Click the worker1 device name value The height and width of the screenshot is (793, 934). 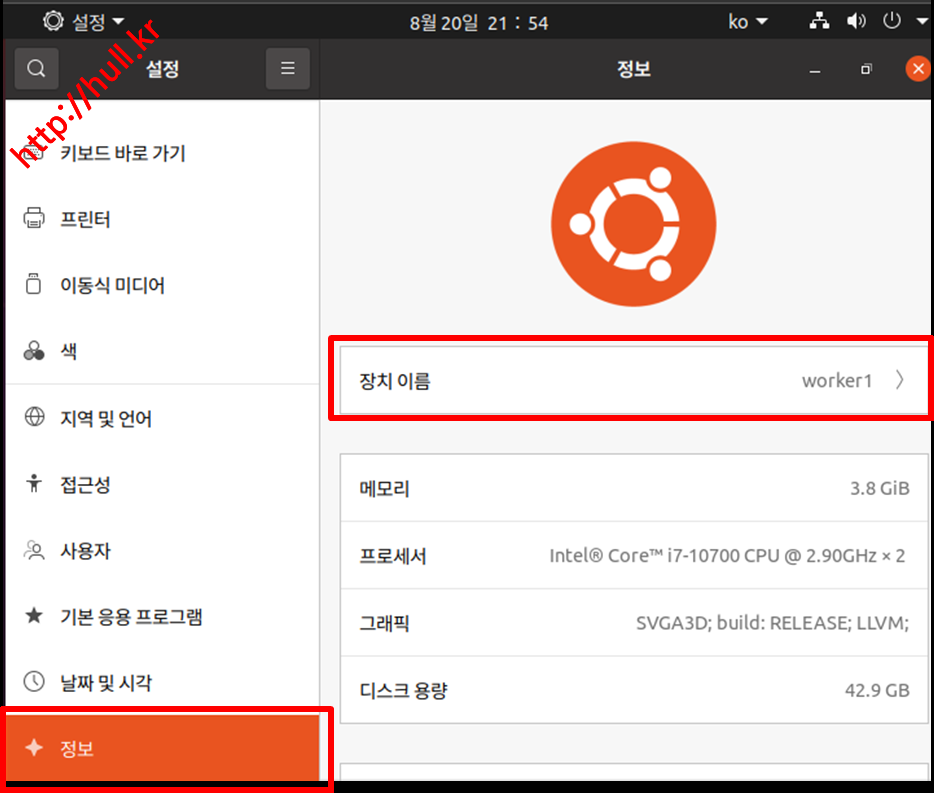(x=836, y=380)
